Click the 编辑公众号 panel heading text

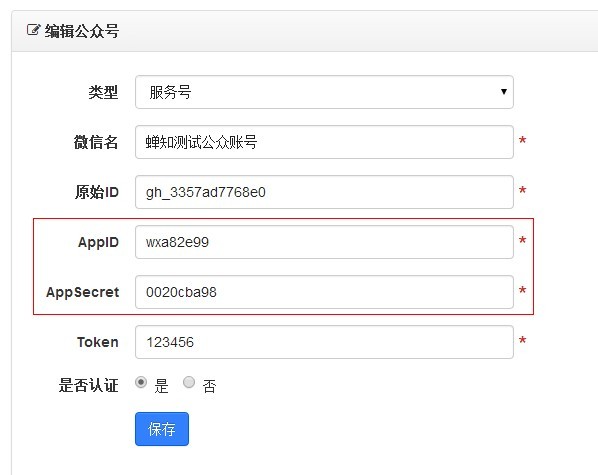pyautogui.click(x=82, y=31)
